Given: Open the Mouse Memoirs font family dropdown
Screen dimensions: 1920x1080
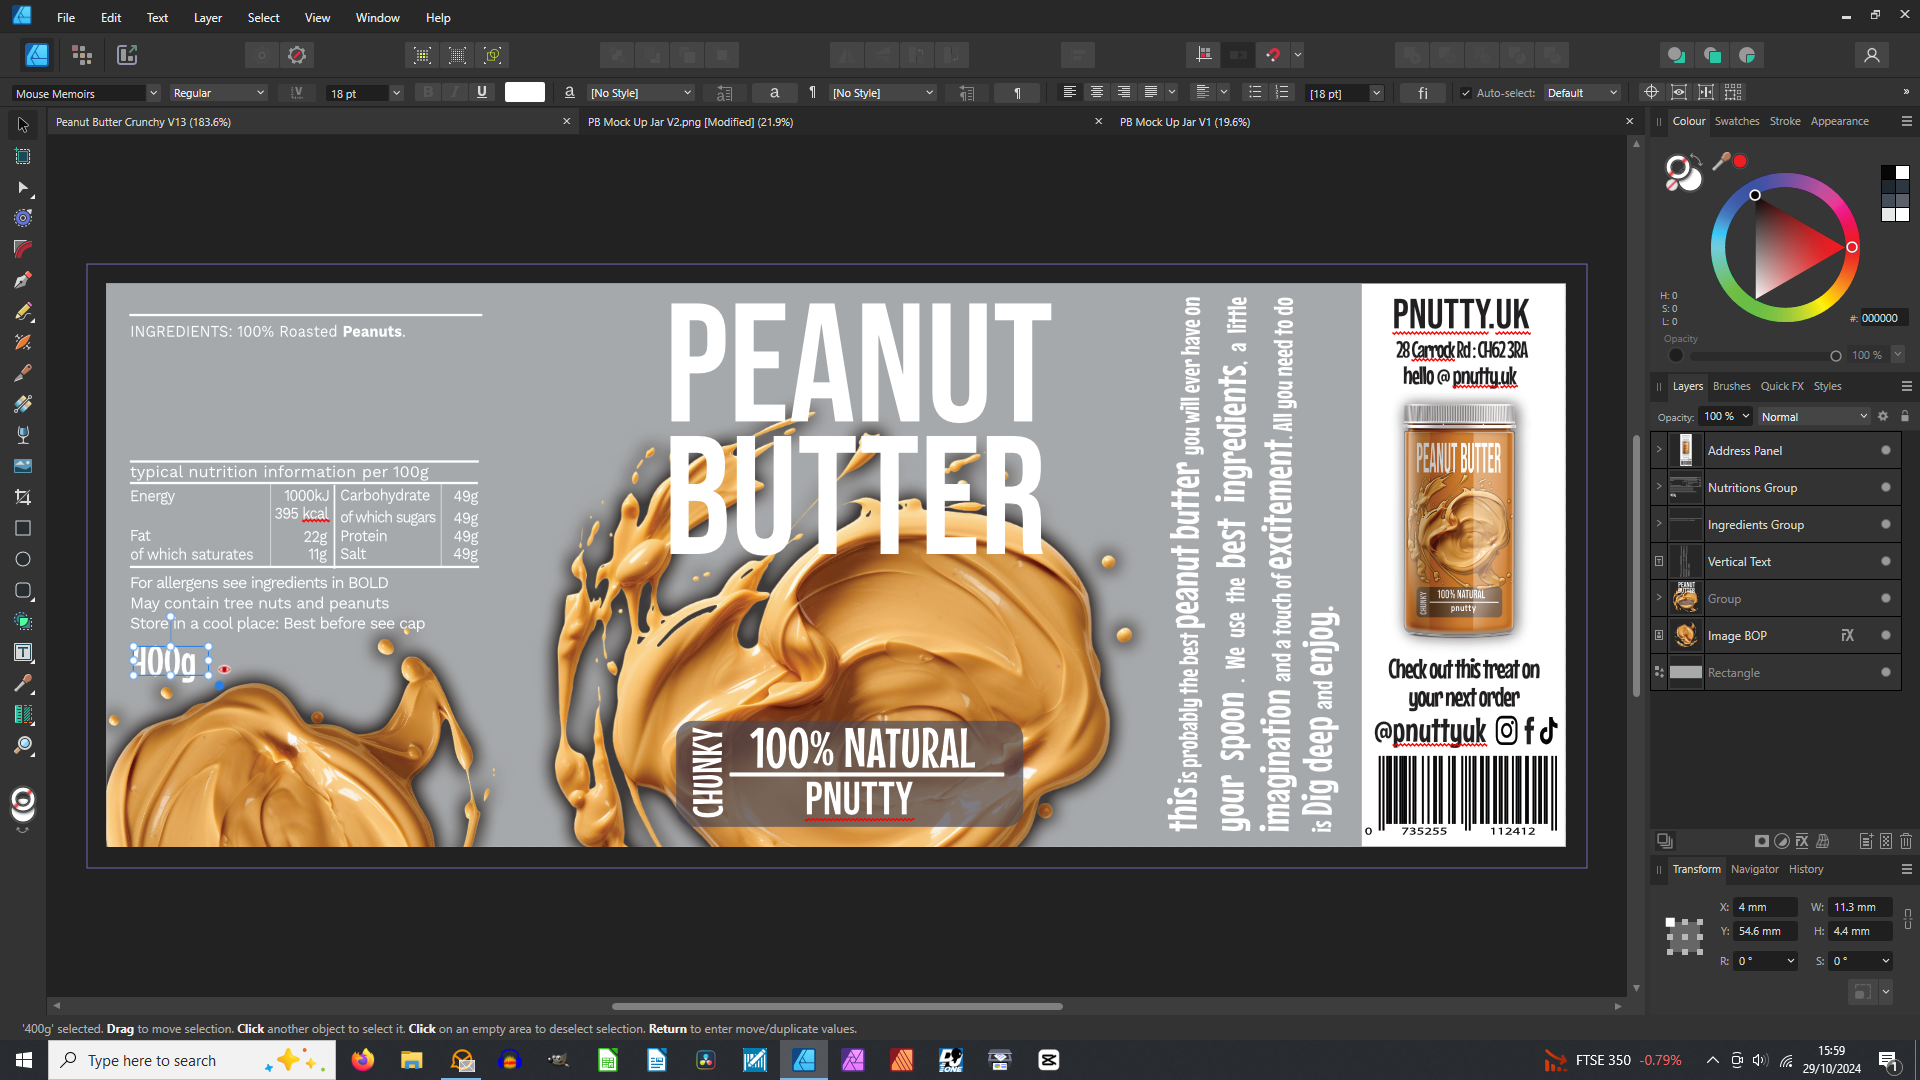Looking at the screenshot, I should 153,93.
